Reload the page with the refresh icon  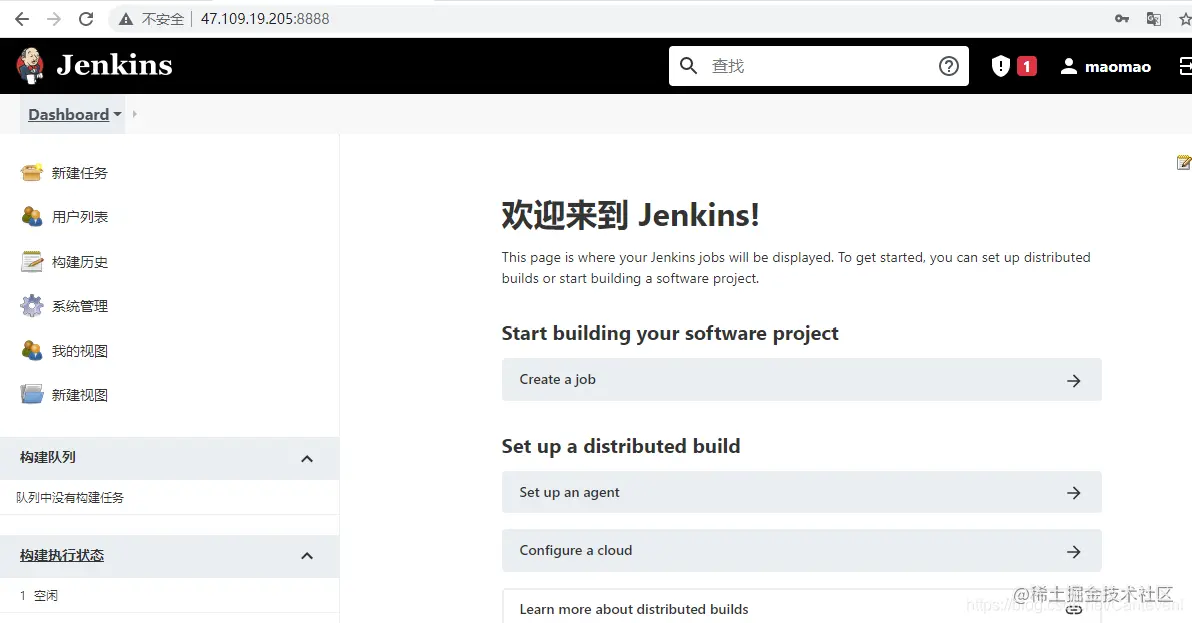(x=86, y=19)
